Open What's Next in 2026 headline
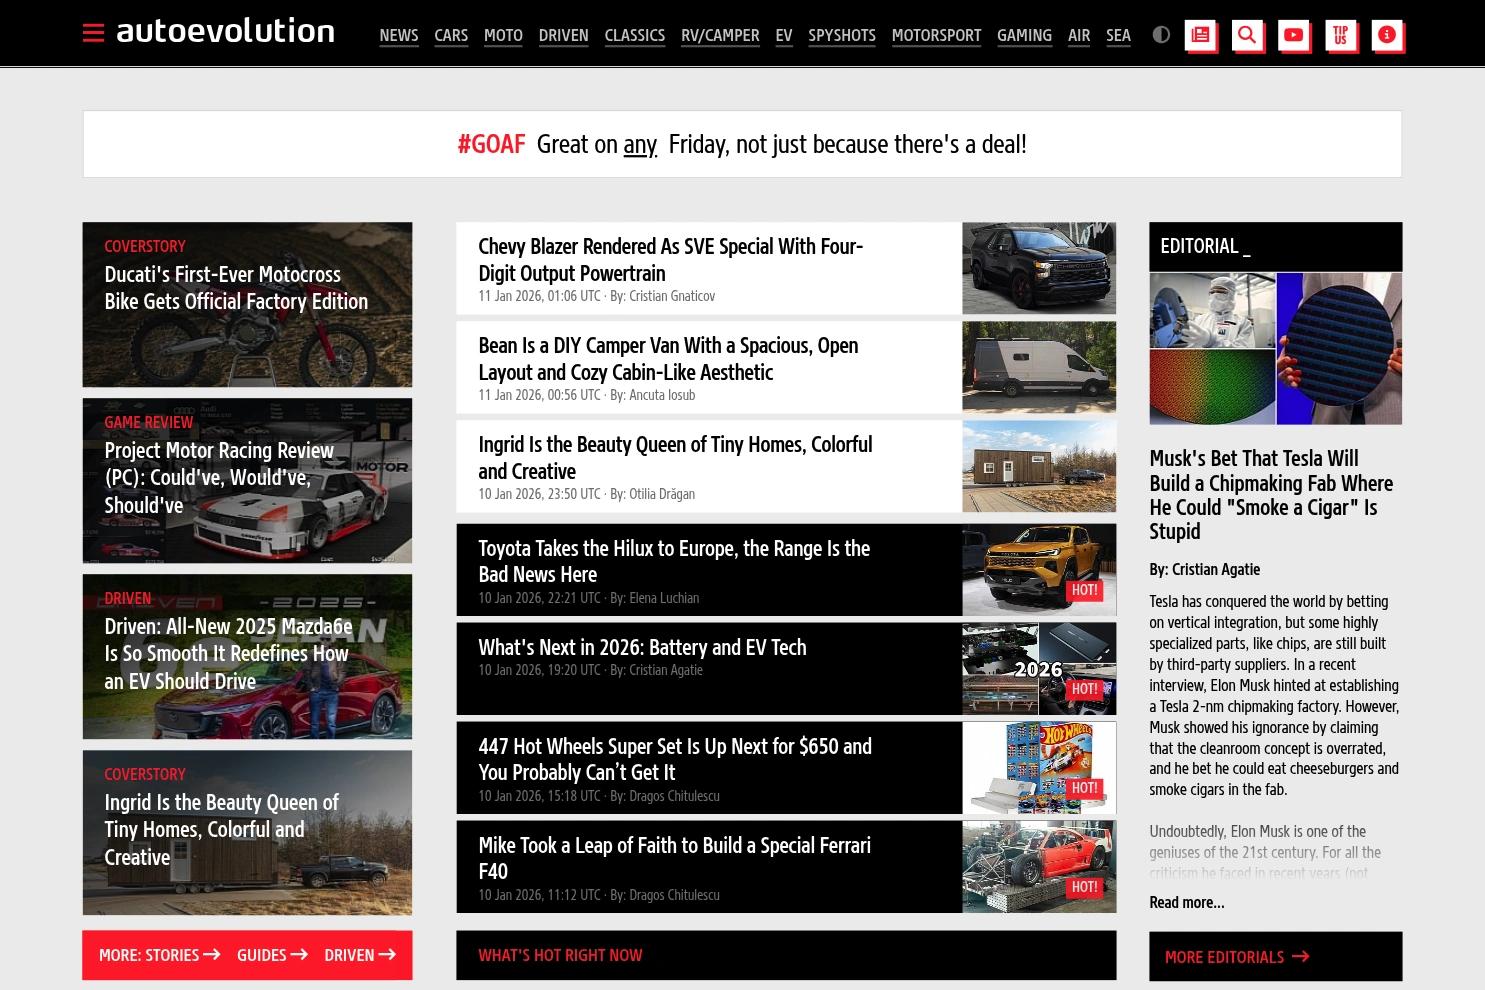Screen dimensions: 1485x990 (642, 647)
